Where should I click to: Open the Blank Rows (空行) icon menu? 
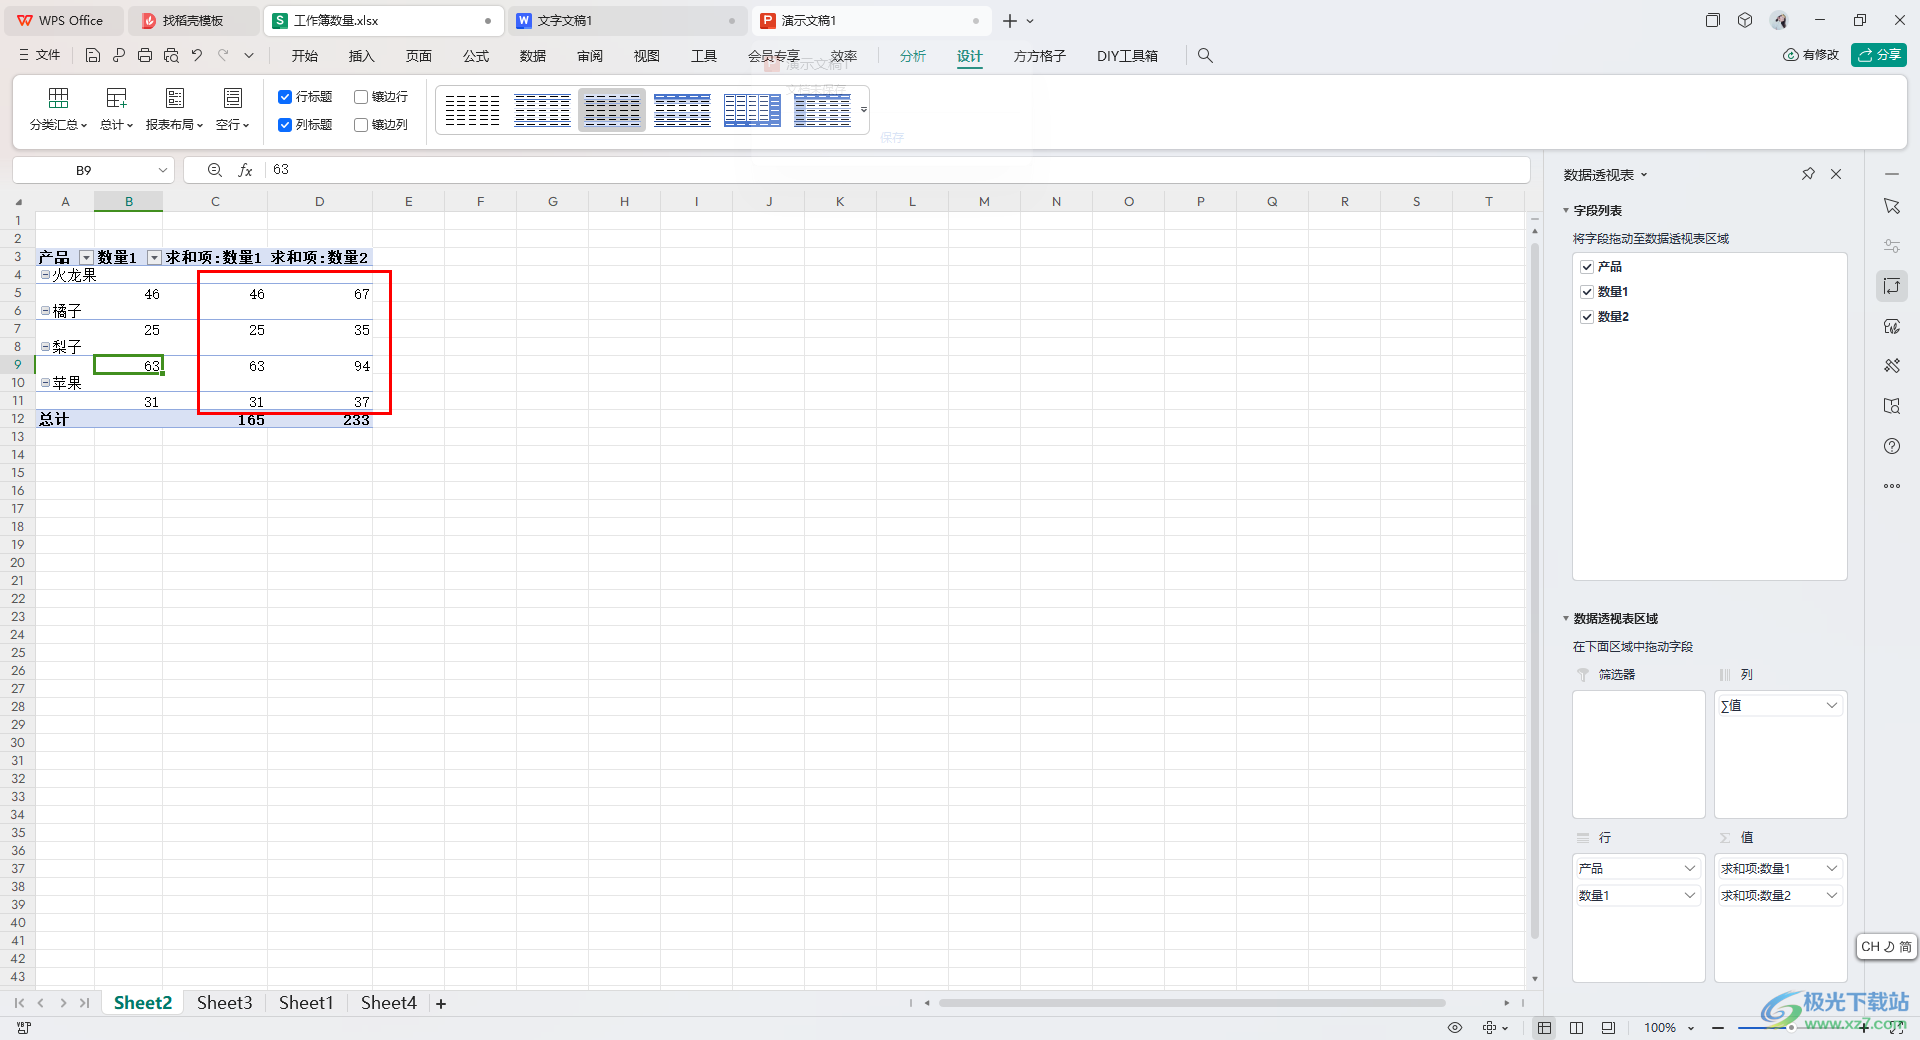(x=232, y=109)
